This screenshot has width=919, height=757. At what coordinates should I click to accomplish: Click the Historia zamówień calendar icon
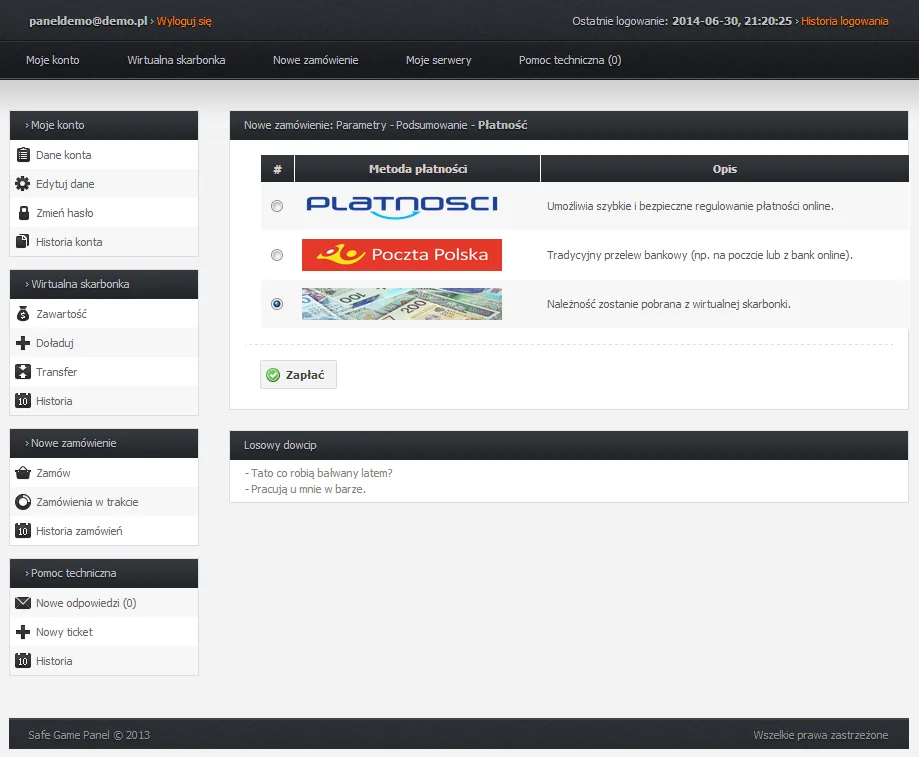23,531
